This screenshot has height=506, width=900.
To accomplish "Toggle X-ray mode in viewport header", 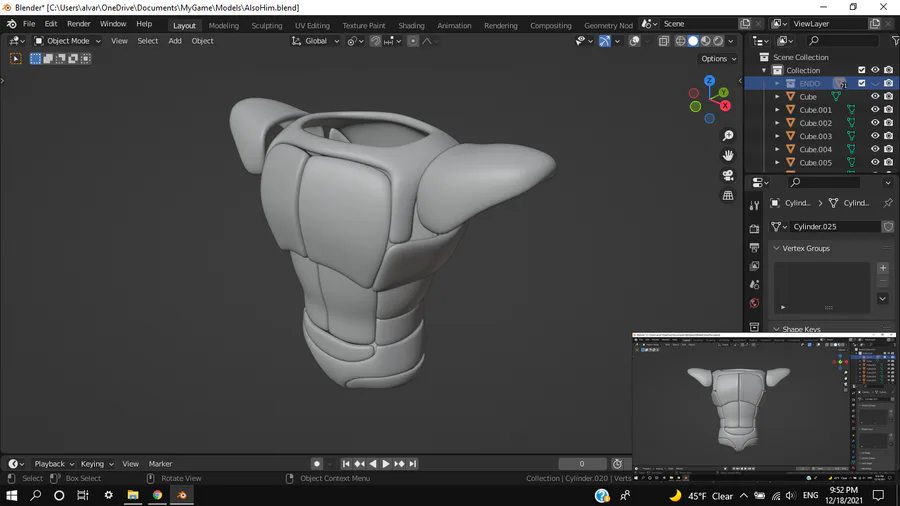I will coord(664,41).
